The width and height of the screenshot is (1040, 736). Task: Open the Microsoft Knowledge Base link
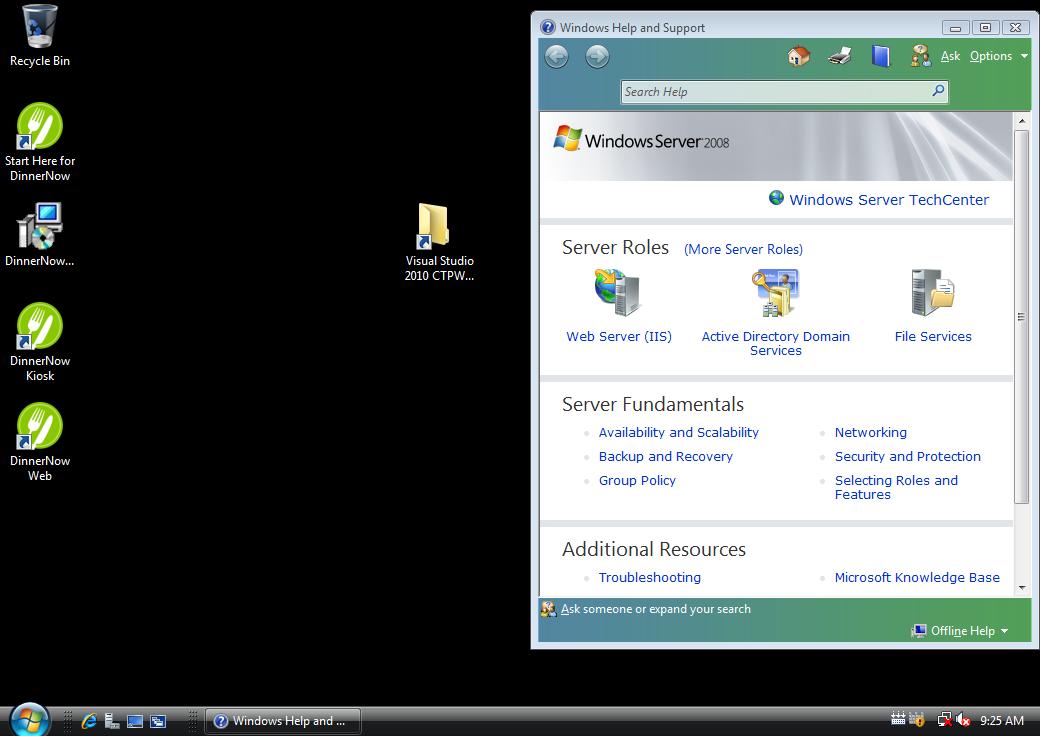tap(917, 578)
